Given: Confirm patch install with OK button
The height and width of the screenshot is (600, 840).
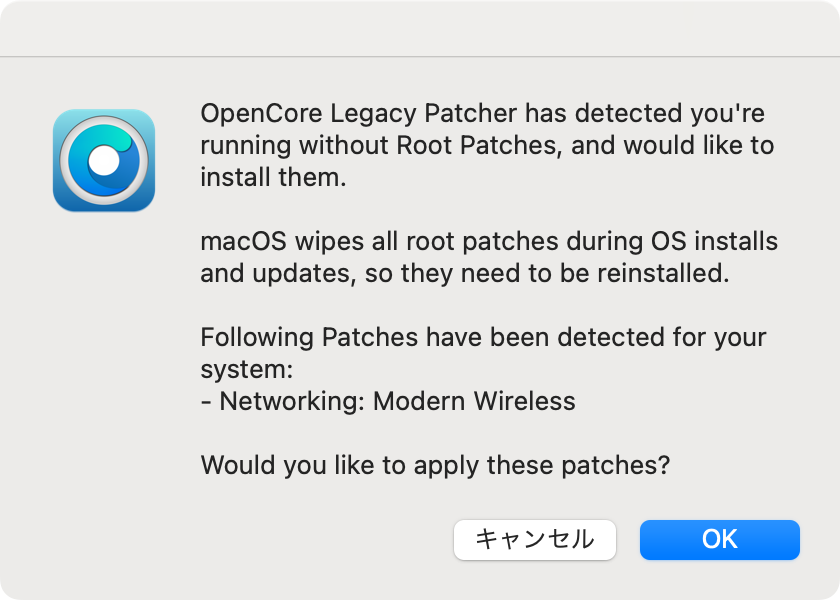Looking at the screenshot, I should click(719, 539).
